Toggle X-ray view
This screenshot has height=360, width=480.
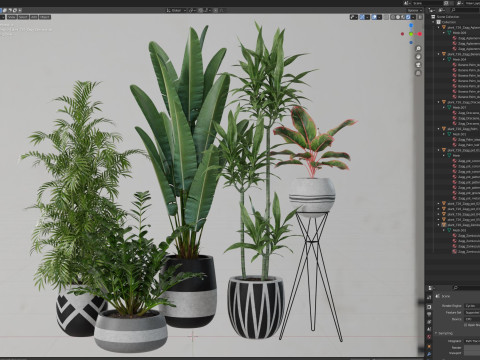point(386,17)
